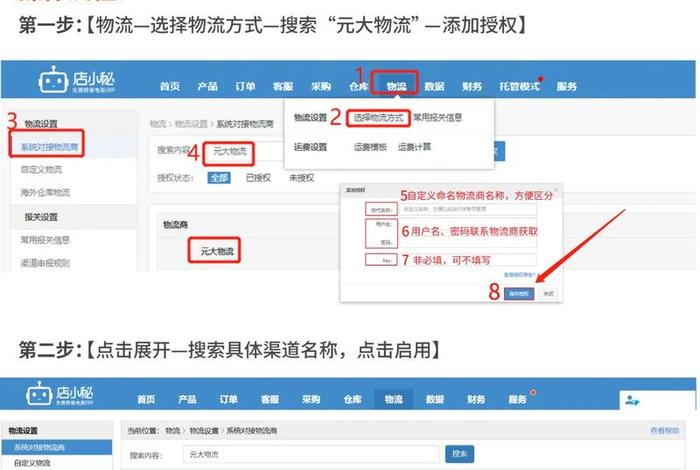Open 客服 menu in step two navigation bar

click(270, 399)
